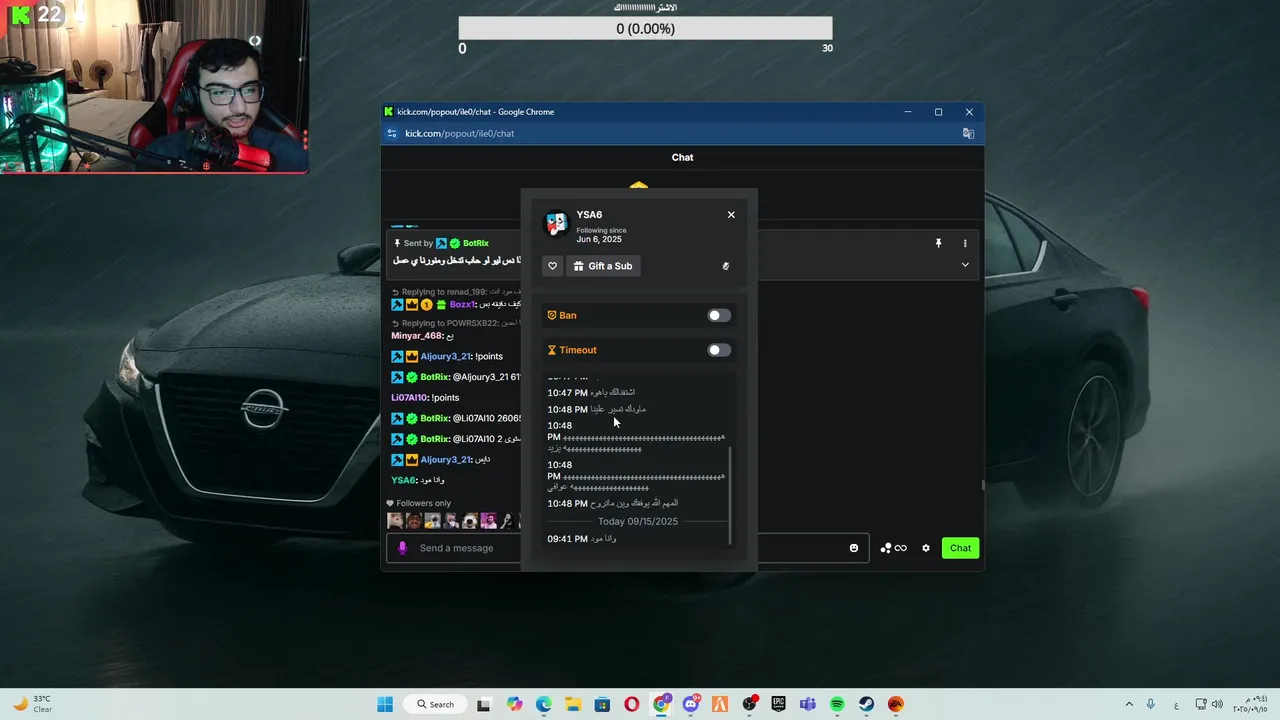Click Li07AI10 username in chat
Screen dimensions: 1280x720
click(x=410, y=398)
